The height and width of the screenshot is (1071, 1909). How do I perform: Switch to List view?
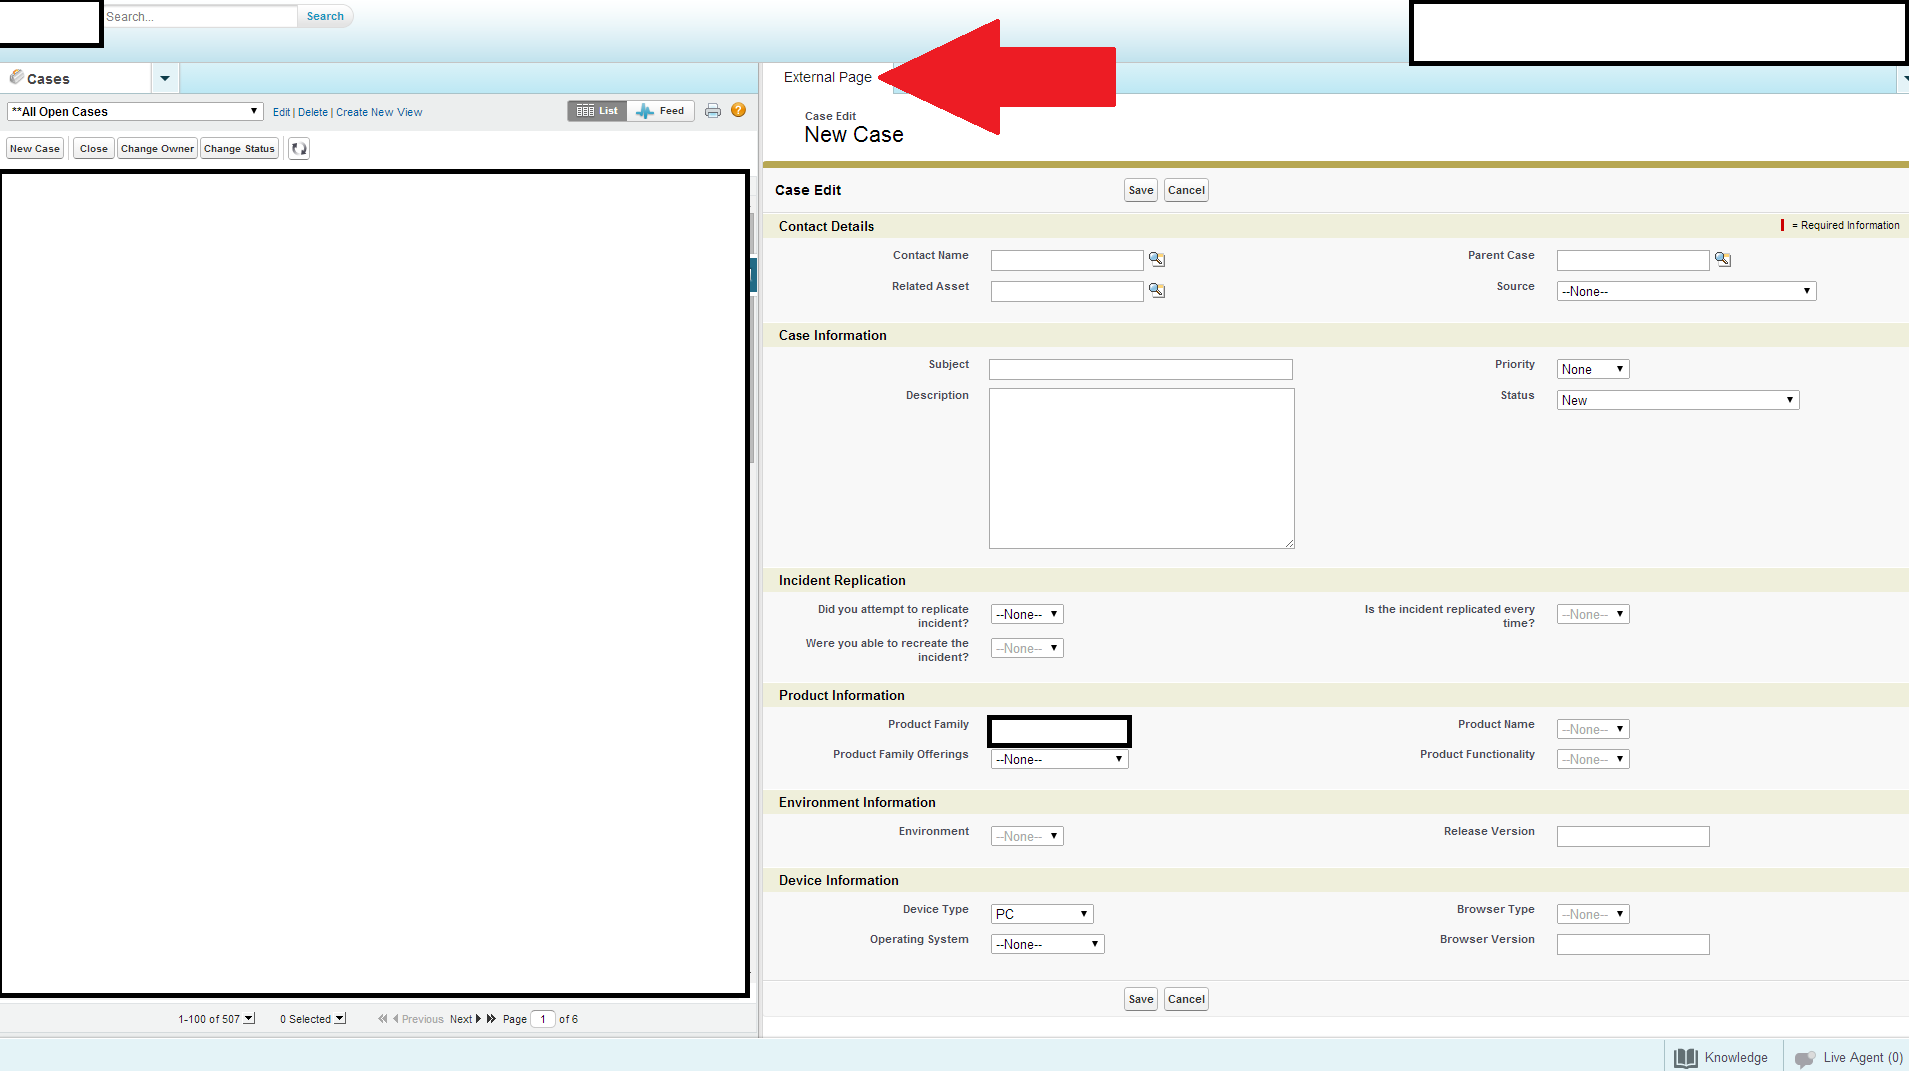click(597, 111)
